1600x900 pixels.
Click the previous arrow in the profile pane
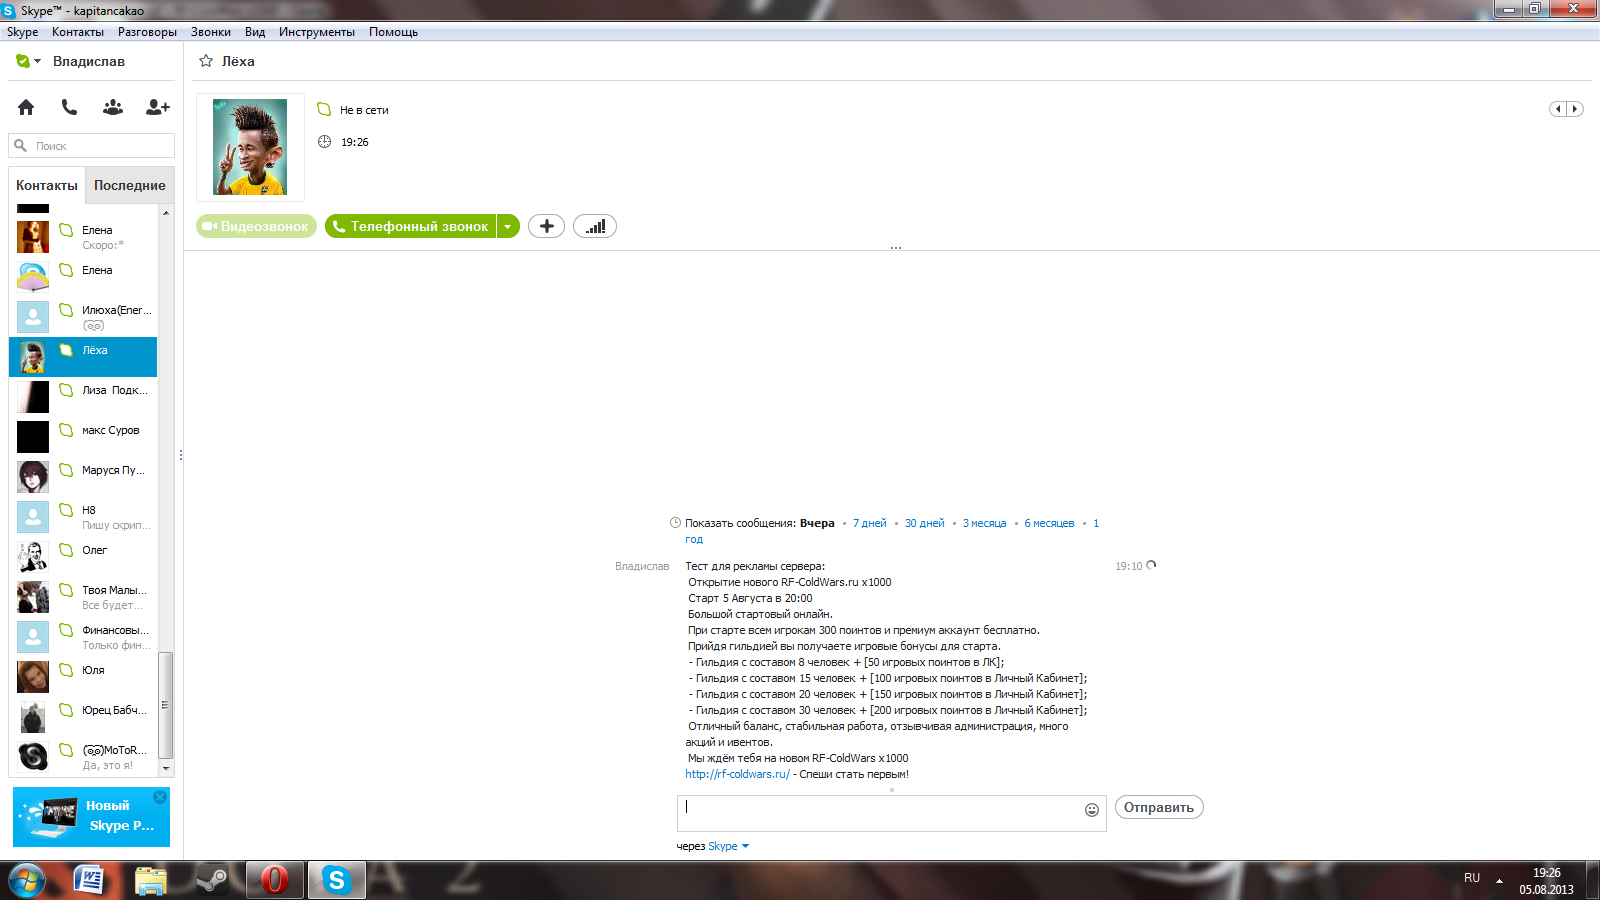coord(1558,109)
